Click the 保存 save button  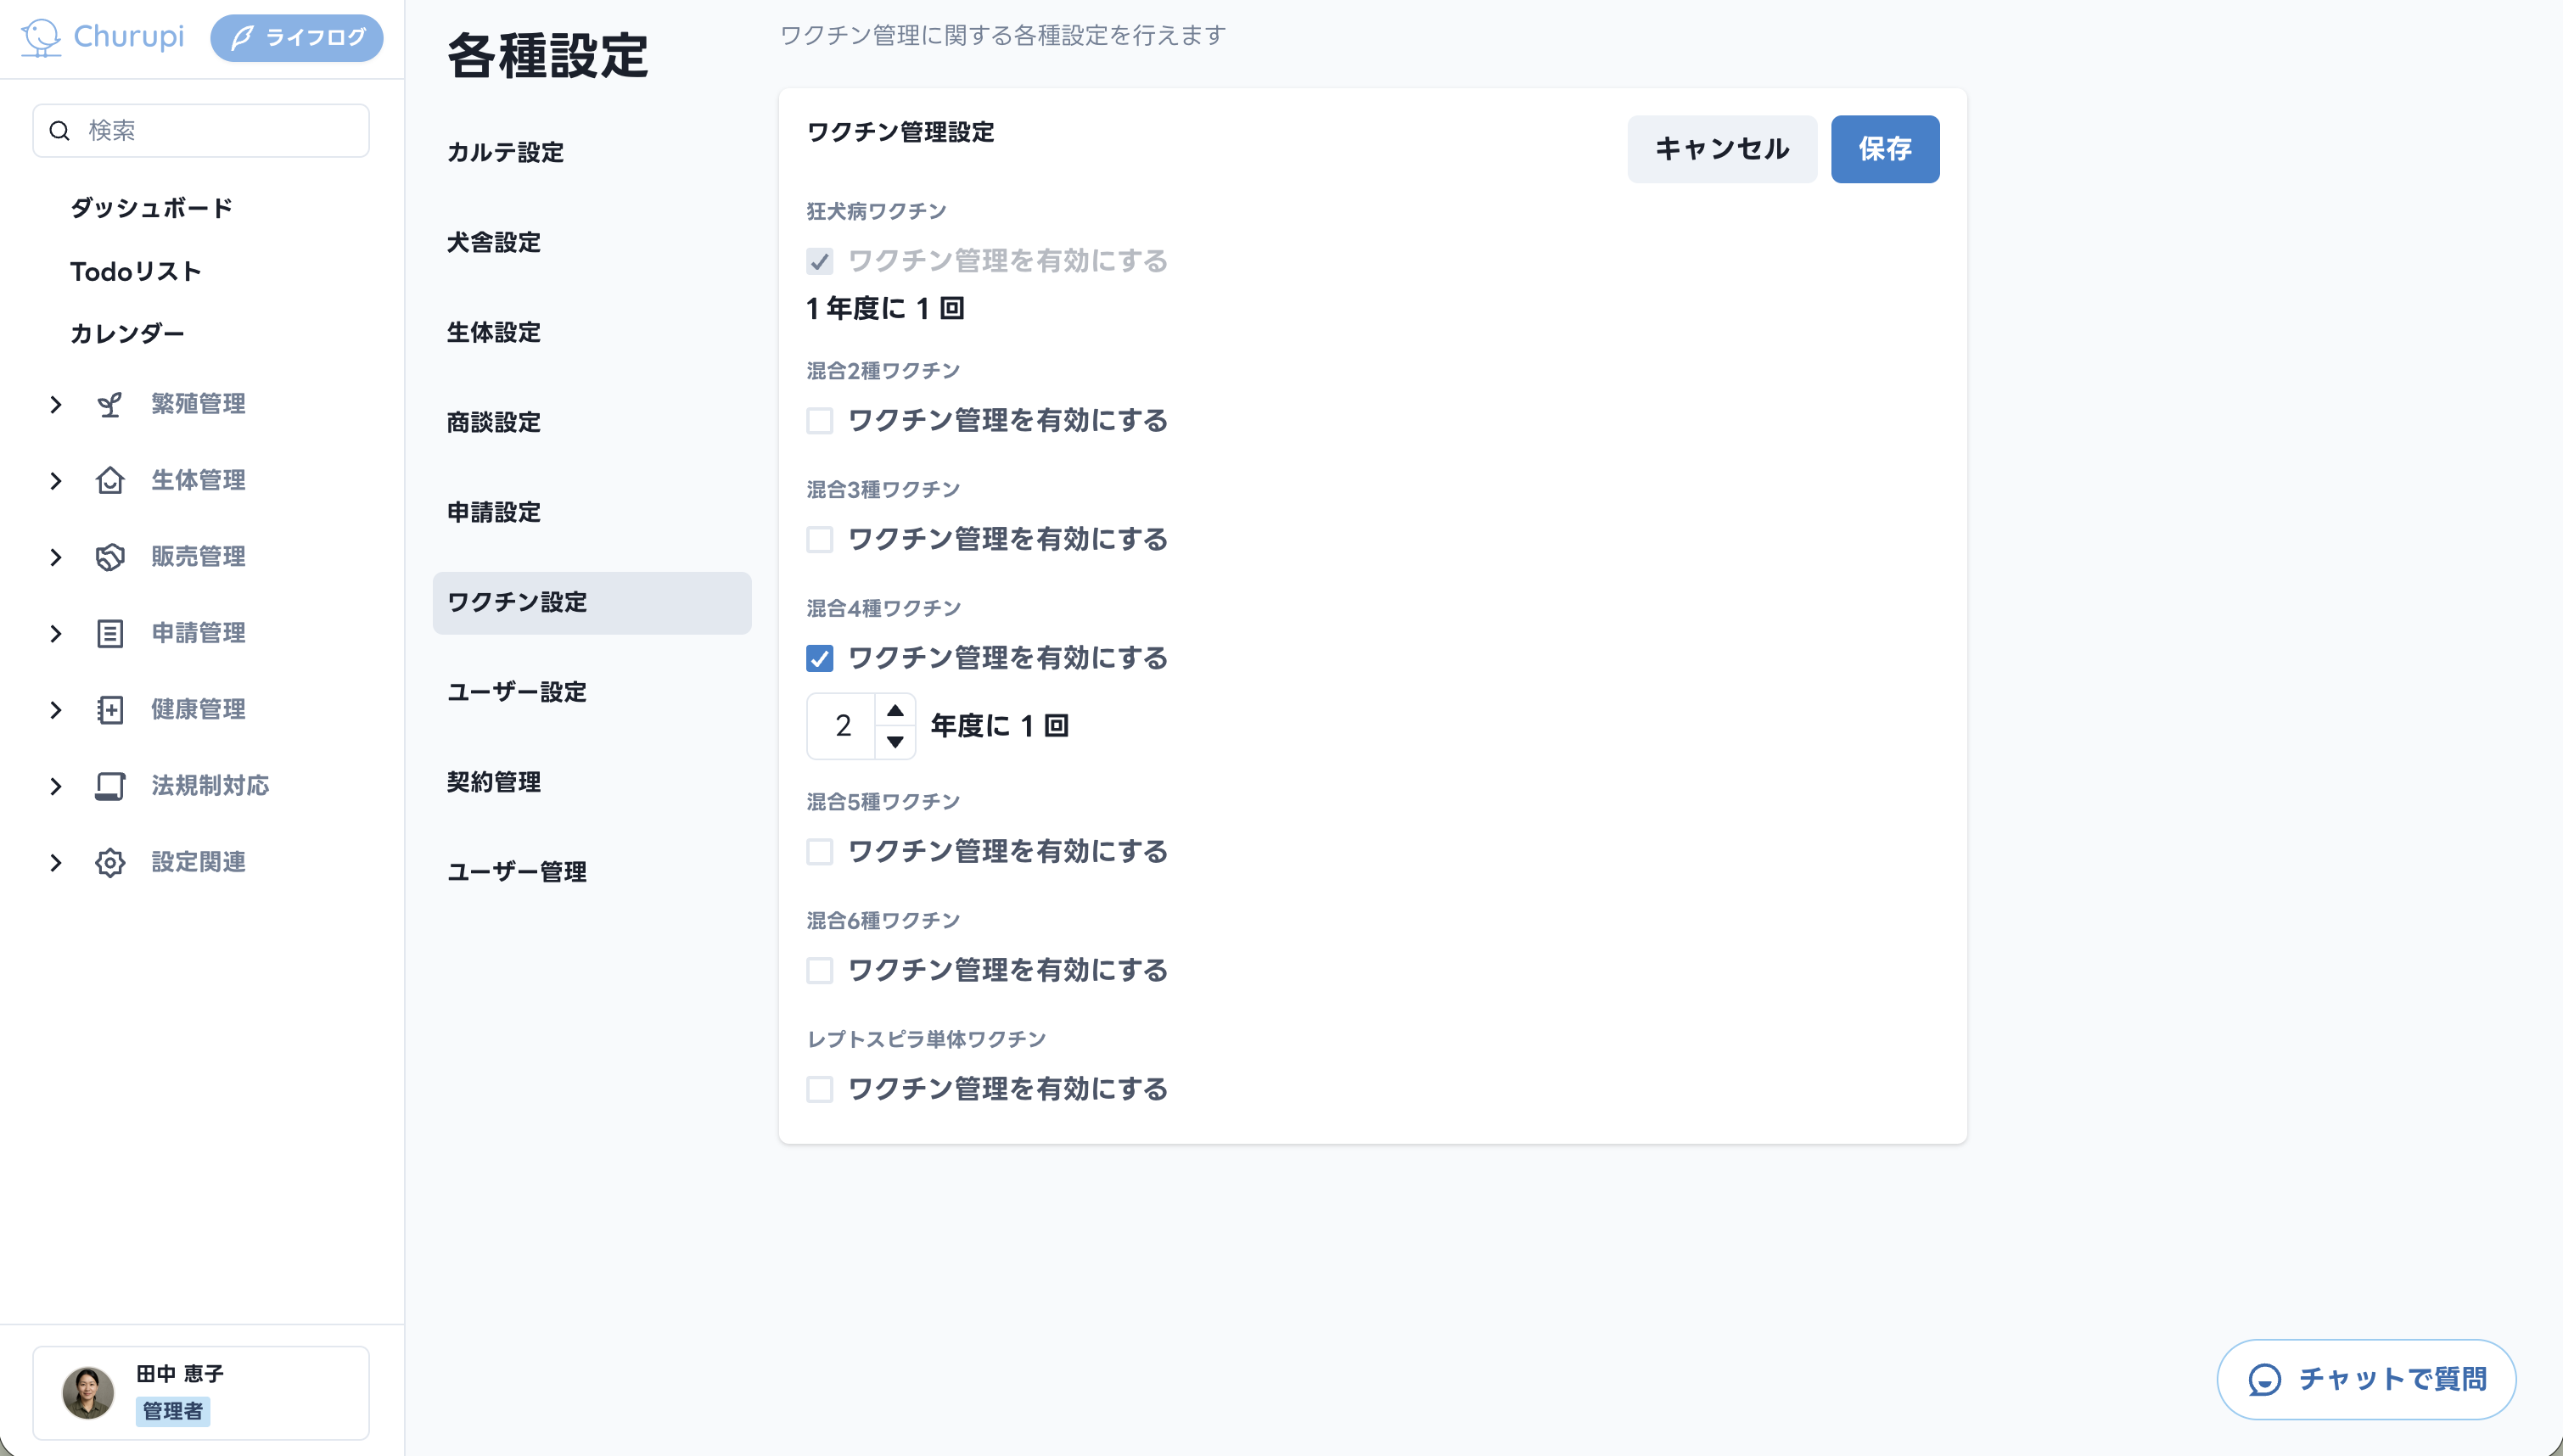click(1885, 149)
